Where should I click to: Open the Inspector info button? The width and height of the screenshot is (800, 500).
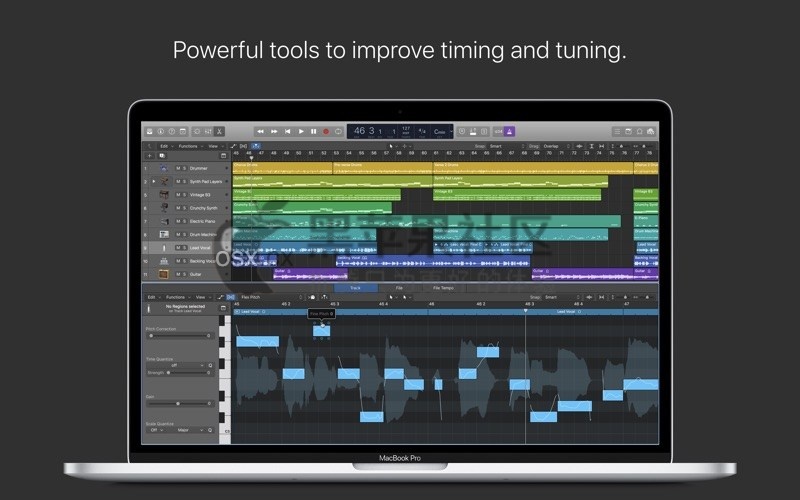(x=161, y=132)
